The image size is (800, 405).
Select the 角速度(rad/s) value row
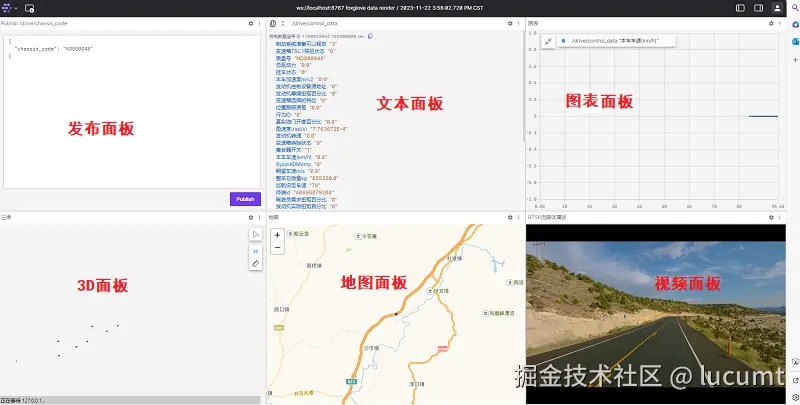[x=311, y=129]
